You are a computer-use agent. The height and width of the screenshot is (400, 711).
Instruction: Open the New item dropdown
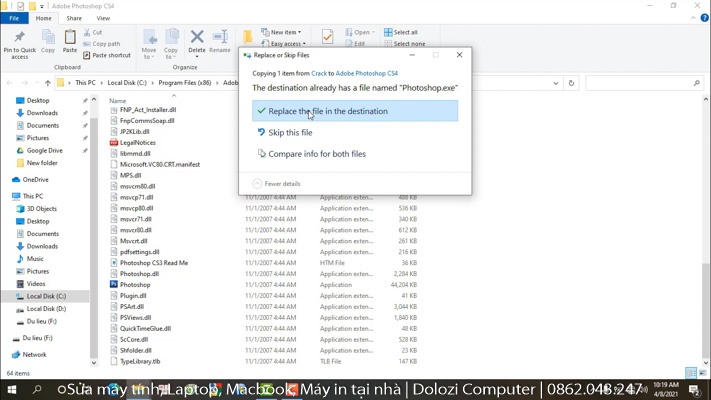click(x=283, y=32)
